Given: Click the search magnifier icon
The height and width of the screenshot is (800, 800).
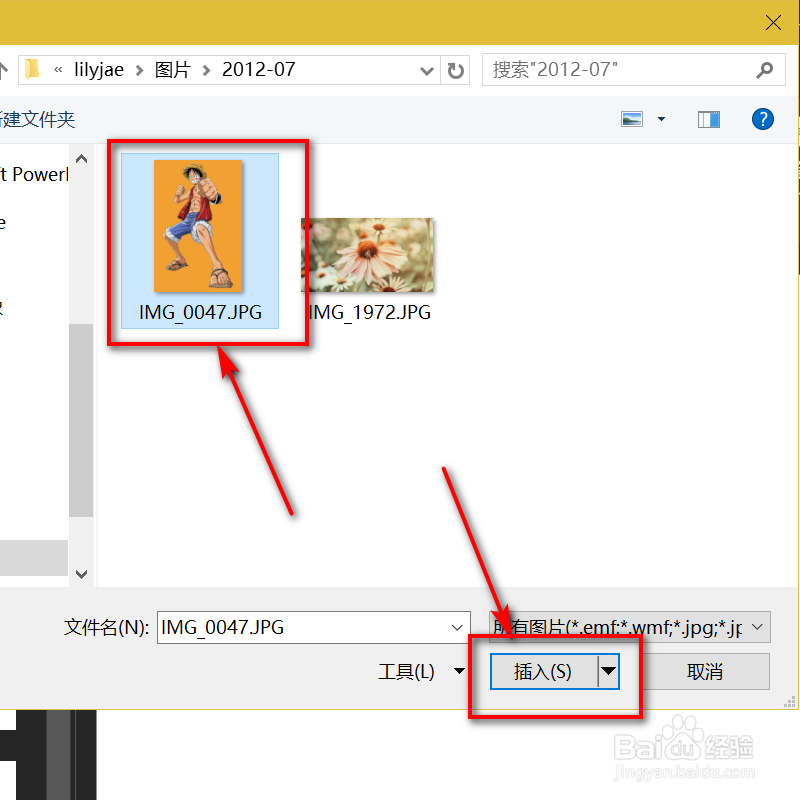Looking at the screenshot, I should coord(764,70).
